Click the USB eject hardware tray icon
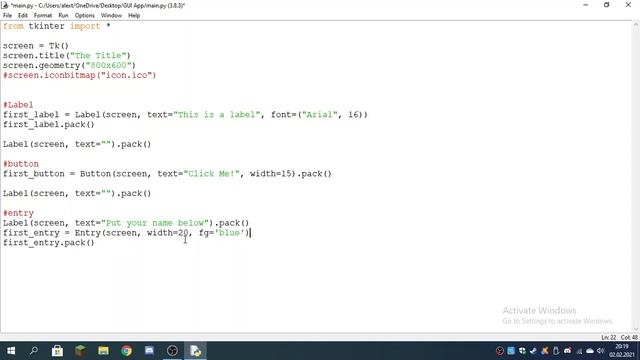Screen dimensions: 640x360 click(556, 351)
